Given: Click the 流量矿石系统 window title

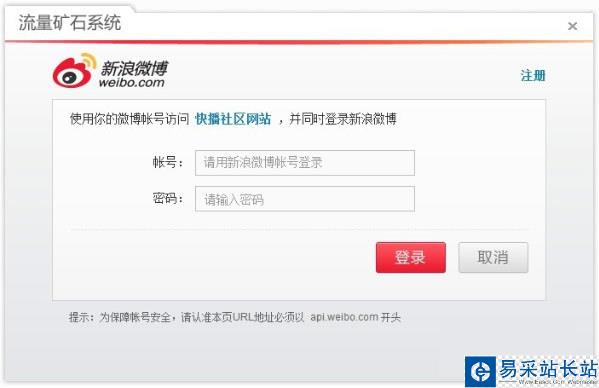Looking at the screenshot, I should [70, 23].
